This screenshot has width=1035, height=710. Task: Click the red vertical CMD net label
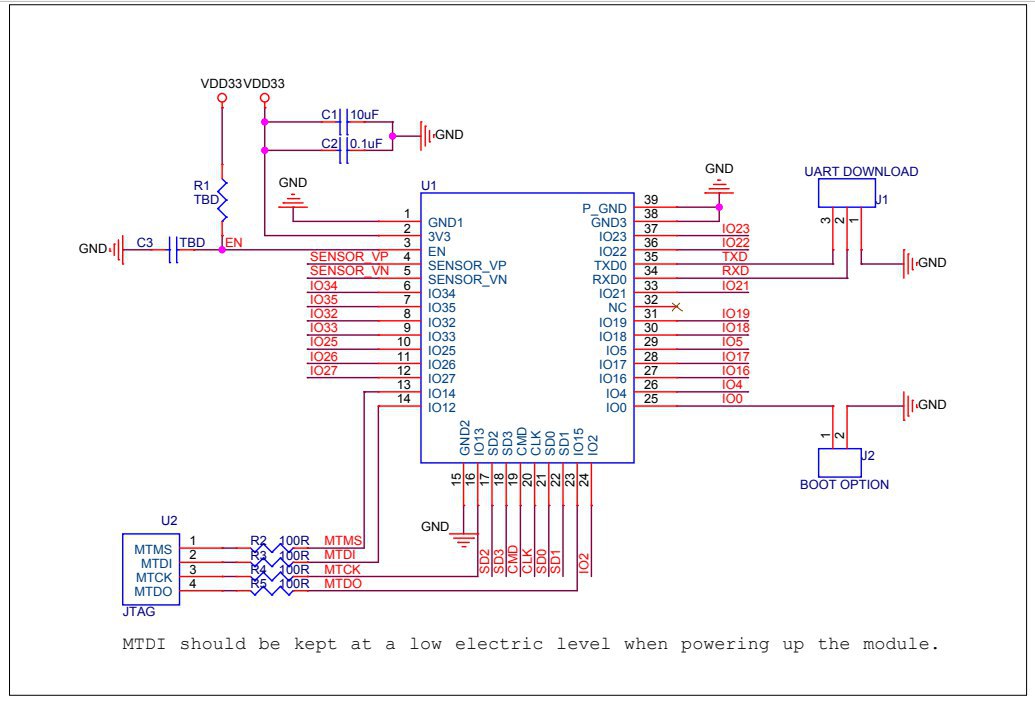coord(514,560)
